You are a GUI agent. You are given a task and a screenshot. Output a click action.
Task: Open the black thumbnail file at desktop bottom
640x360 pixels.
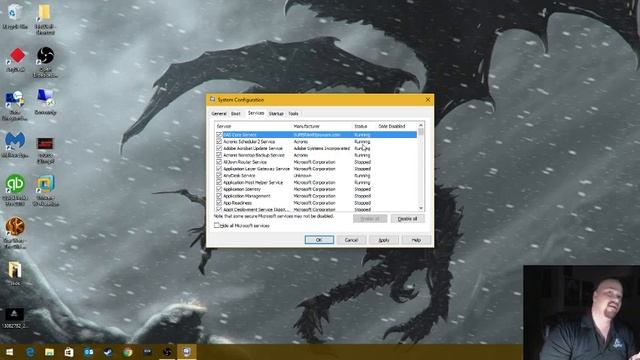[x=14, y=318]
